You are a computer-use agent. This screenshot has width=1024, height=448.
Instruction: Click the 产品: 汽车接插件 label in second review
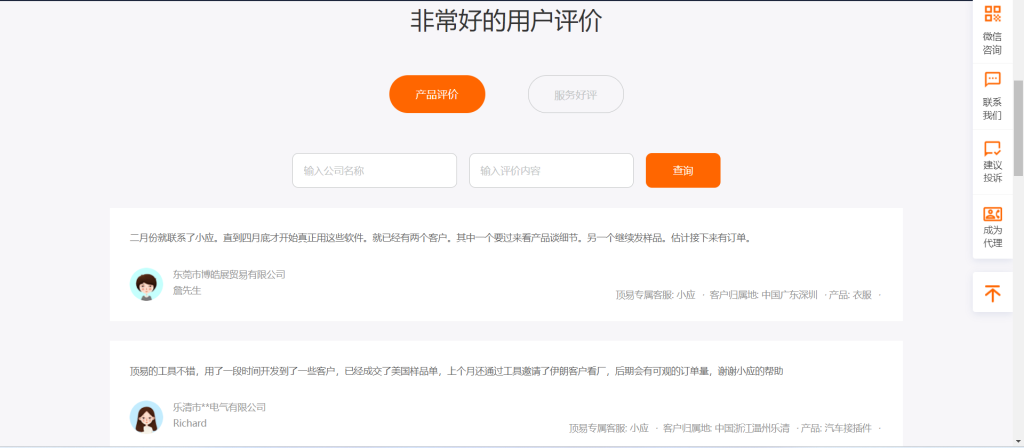(x=835, y=428)
